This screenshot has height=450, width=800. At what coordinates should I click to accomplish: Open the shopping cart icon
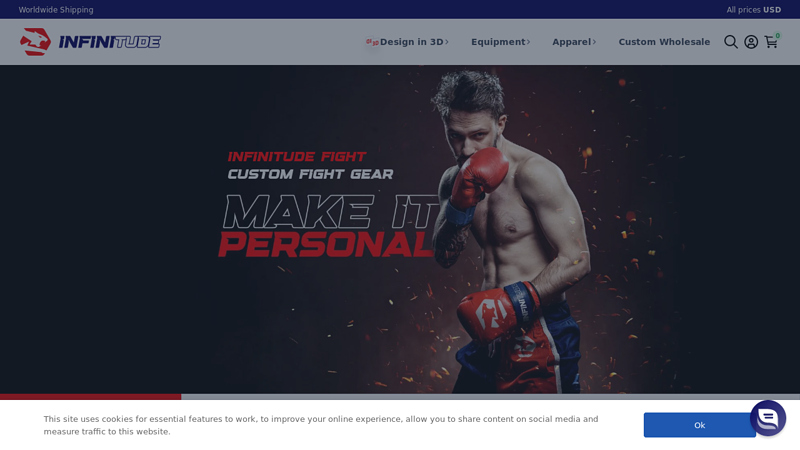click(x=770, y=42)
